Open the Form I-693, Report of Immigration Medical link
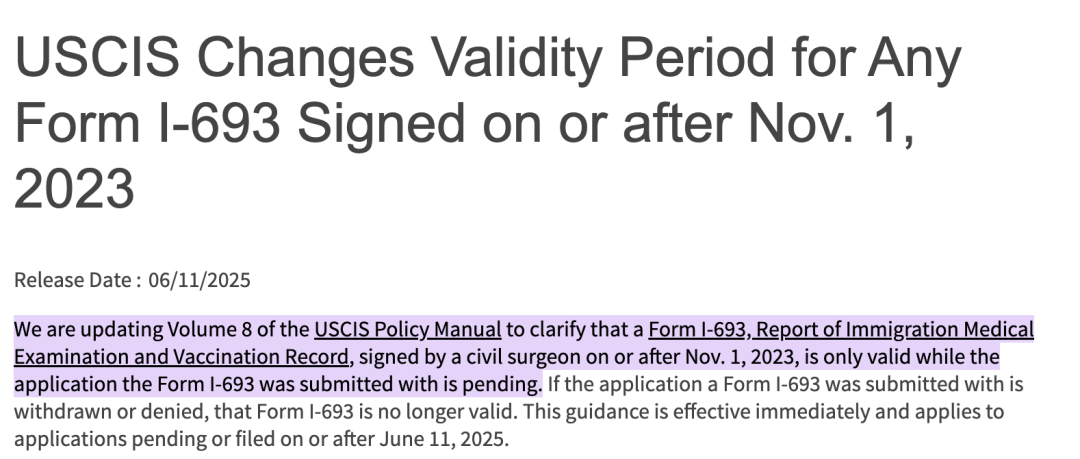 tap(841, 330)
